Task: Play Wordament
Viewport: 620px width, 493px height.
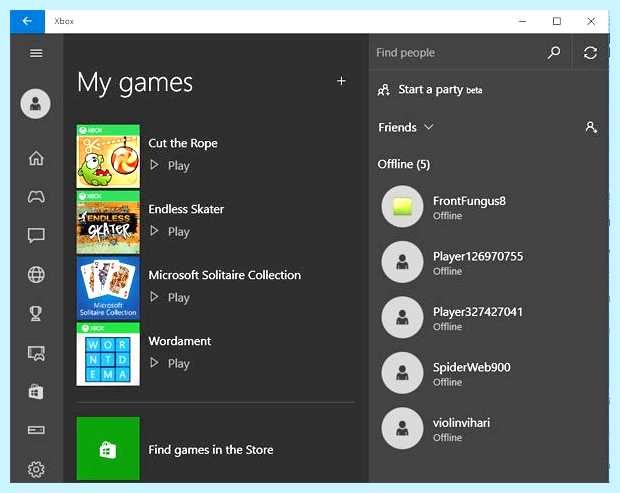Action: pos(170,363)
